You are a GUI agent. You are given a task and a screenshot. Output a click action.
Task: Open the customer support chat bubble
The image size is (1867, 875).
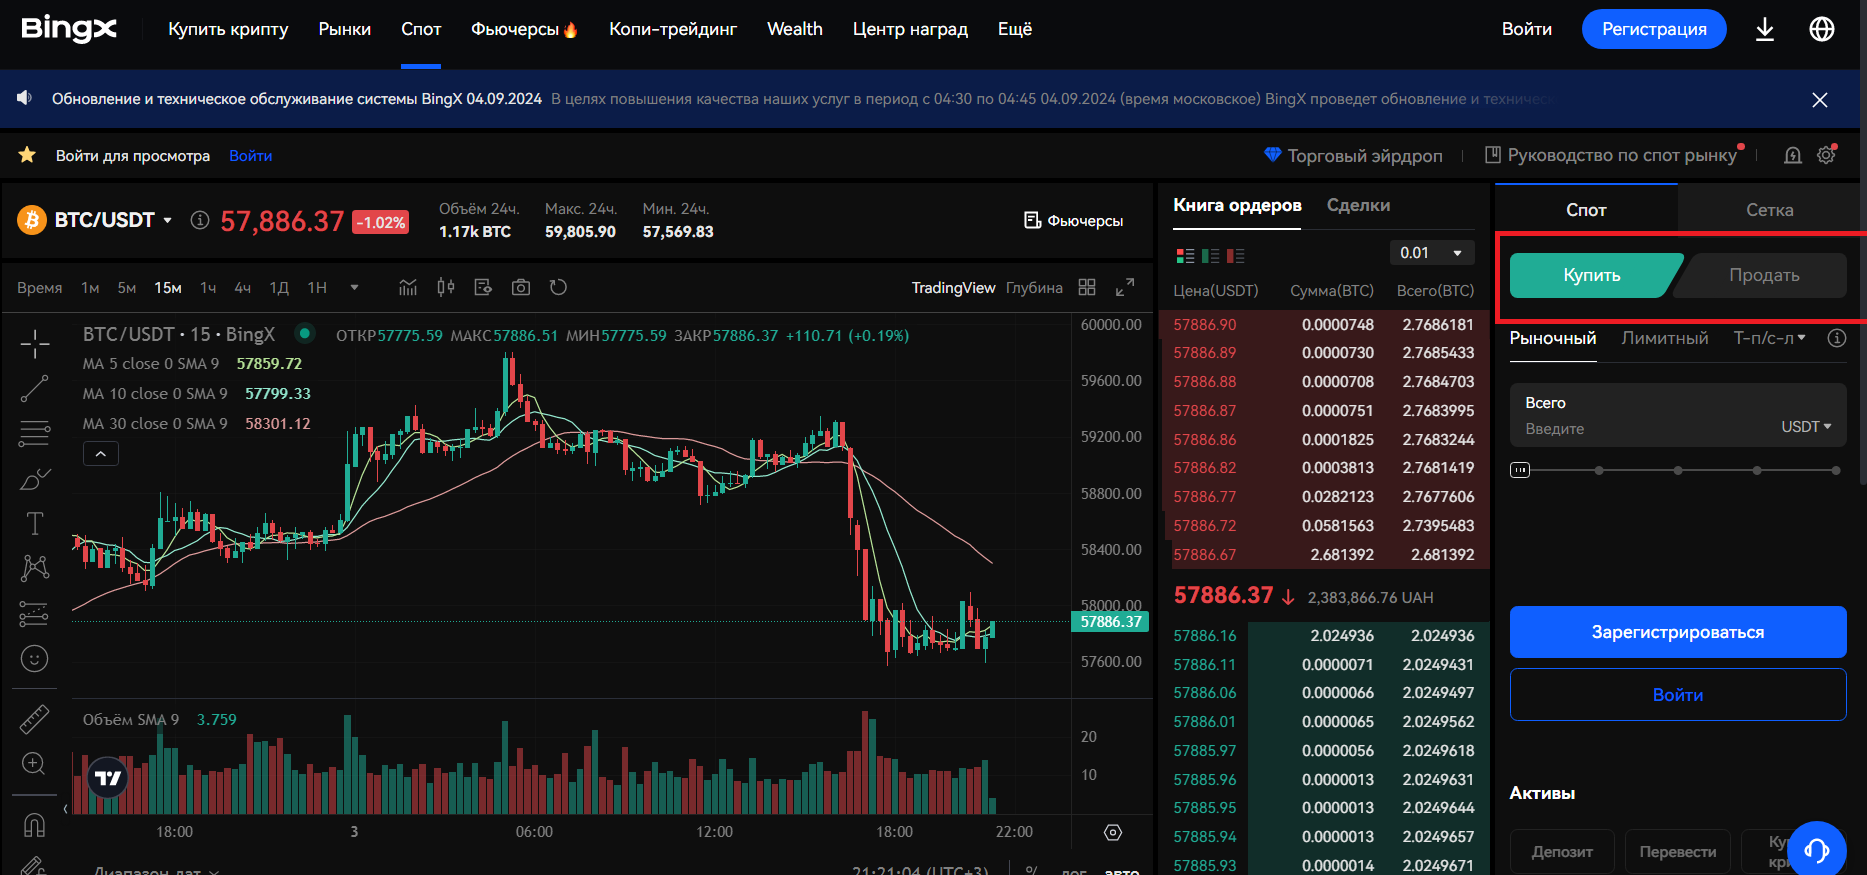[1816, 849]
